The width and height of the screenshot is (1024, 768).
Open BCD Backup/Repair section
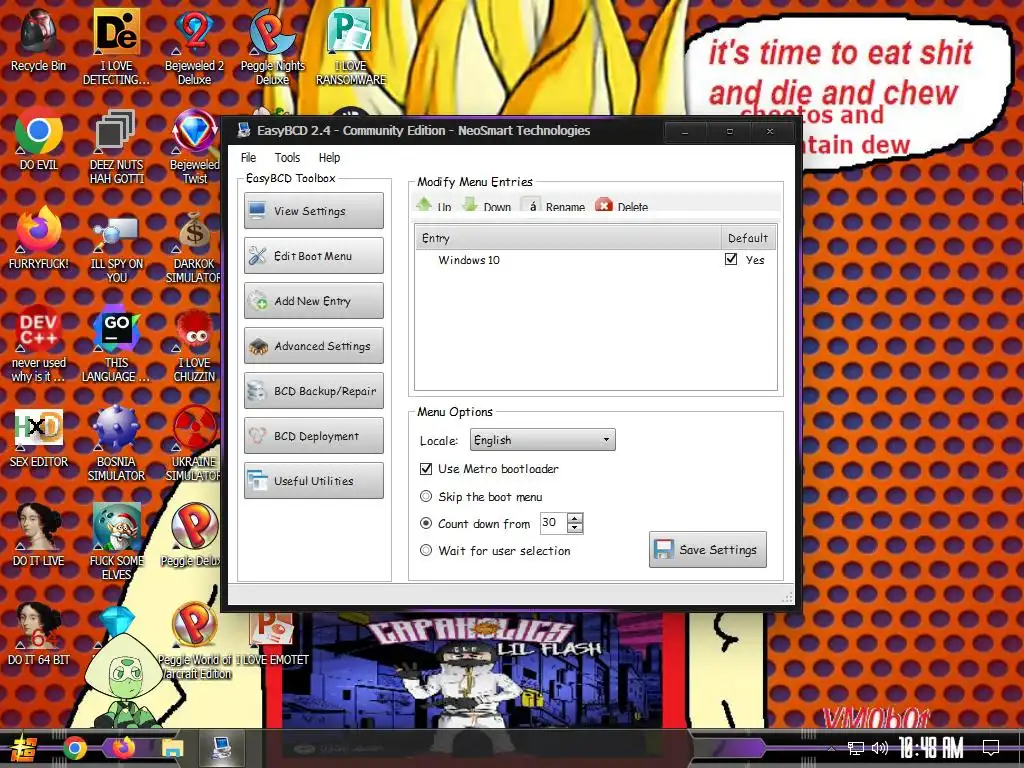(313, 391)
